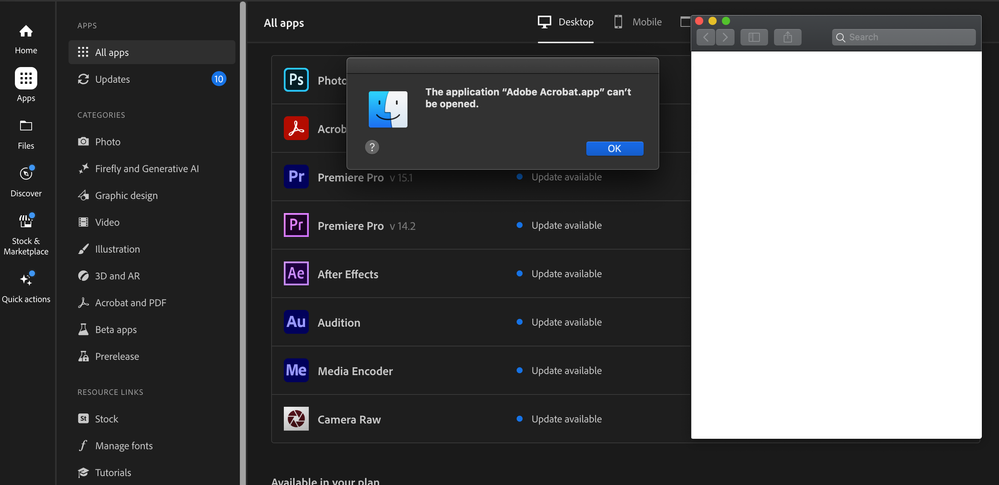The height and width of the screenshot is (485, 999).
Task: Click the sidebar scrollbar handle
Action: click(x=242, y=242)
